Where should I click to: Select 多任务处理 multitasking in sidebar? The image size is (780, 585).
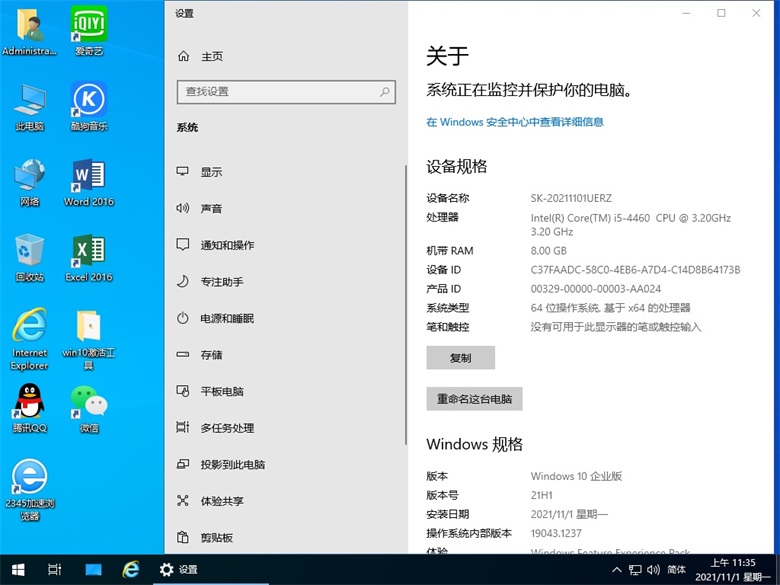click(227, 428)
